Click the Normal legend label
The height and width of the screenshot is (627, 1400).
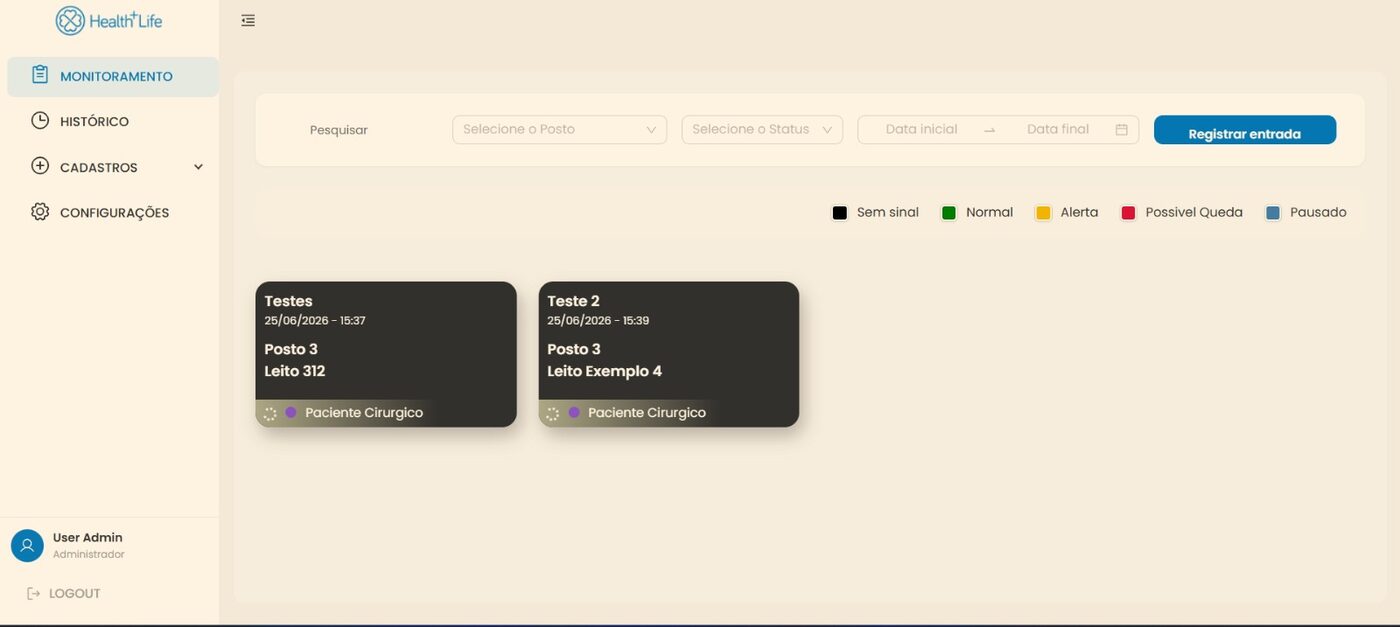click(990, 212)
